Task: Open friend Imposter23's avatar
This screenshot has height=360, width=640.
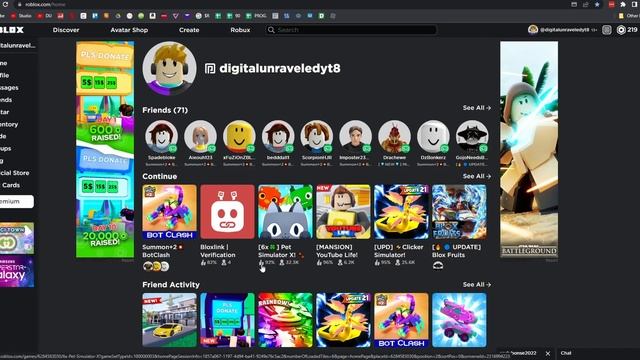Action: coord(356,136)
